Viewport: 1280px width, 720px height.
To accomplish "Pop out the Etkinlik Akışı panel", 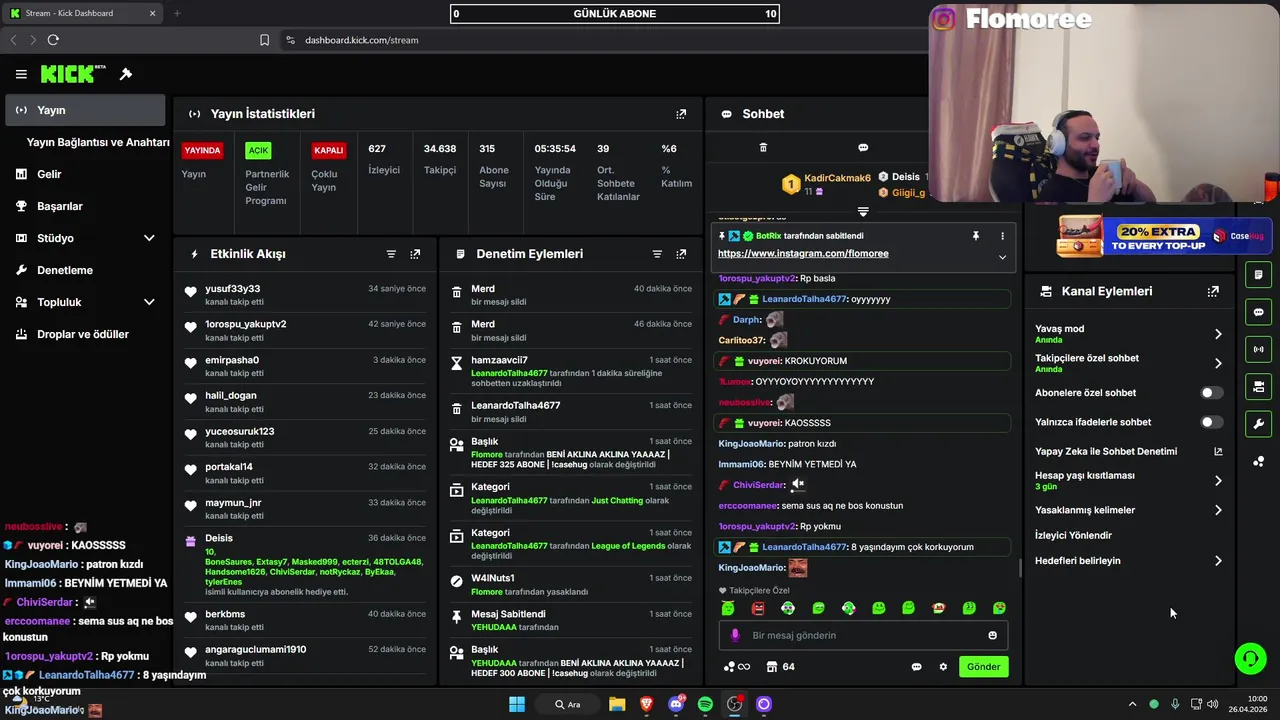I will (415, 254).
